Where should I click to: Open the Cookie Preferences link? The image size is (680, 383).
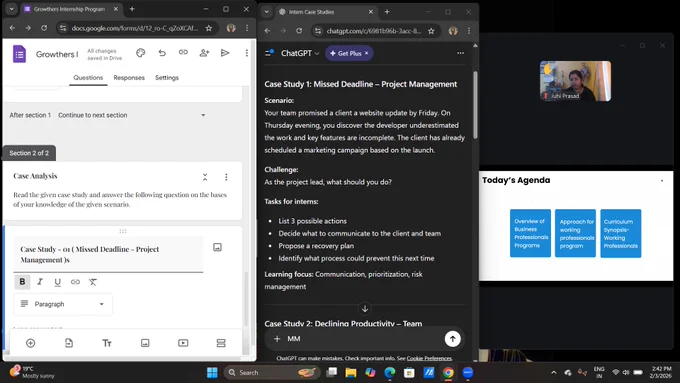point(429,358)
